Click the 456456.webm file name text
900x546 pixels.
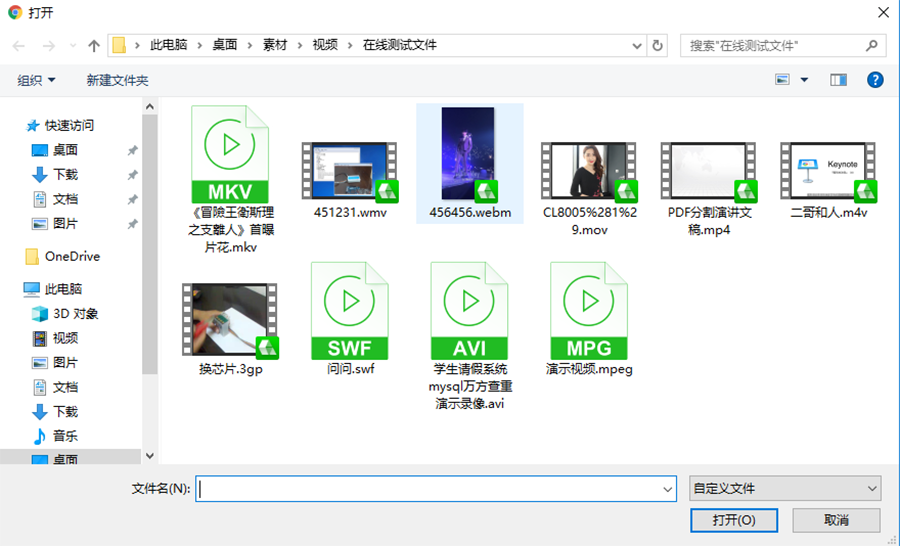click(470, 212)
